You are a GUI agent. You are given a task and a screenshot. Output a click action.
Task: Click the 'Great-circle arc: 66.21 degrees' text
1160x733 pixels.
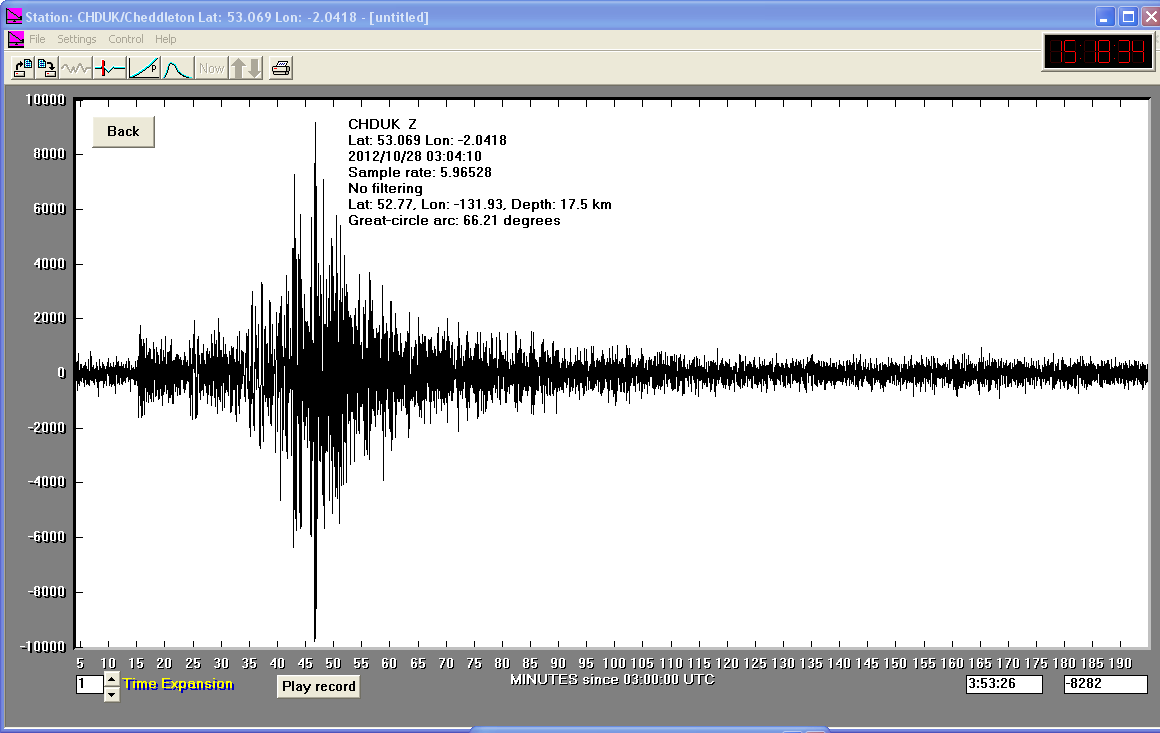click(454, 220)
